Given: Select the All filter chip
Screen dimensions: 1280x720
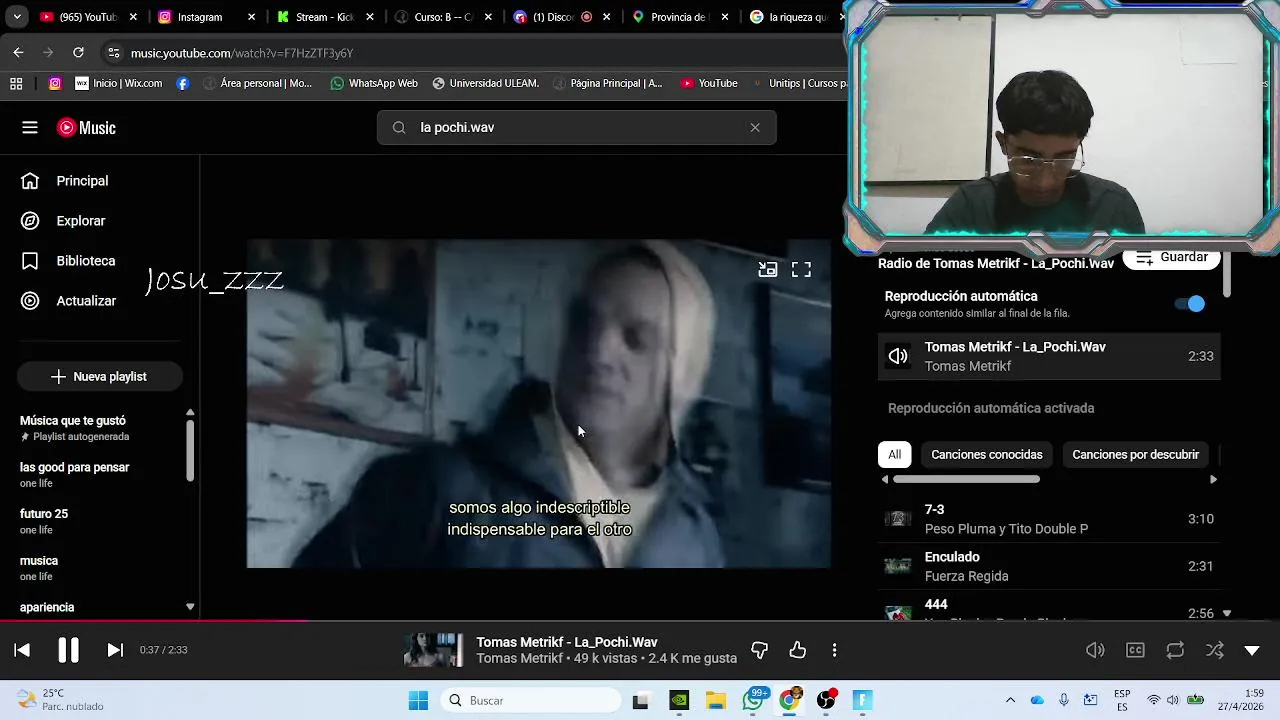Looking at the screenshot, I should coord(894,454).
